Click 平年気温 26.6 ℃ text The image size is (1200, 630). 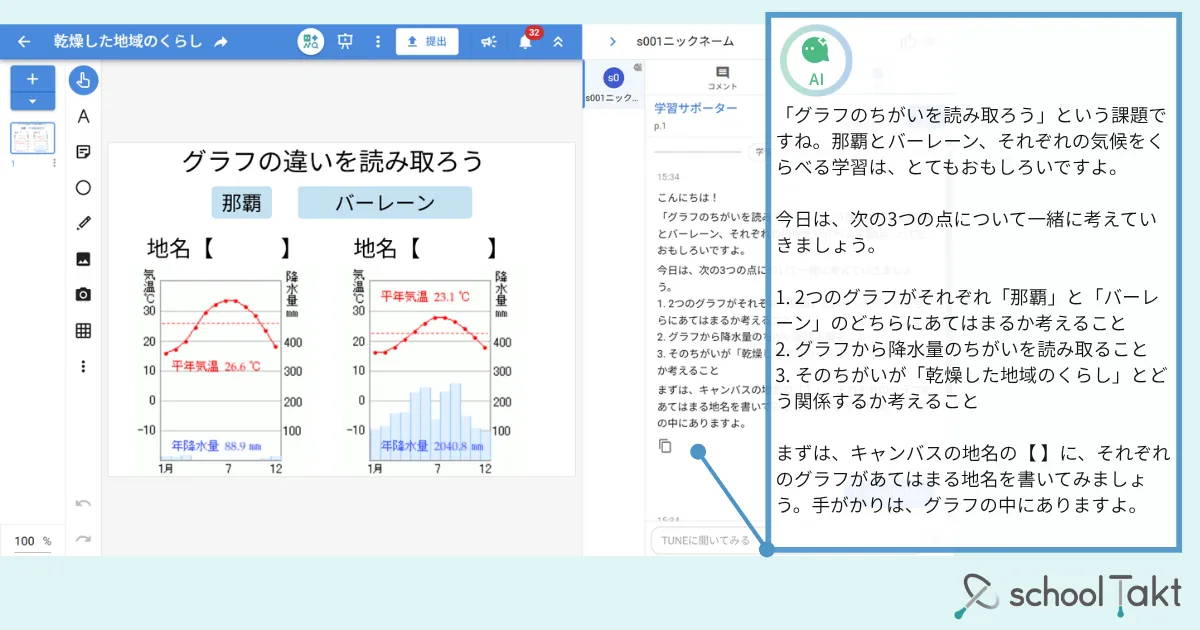click(215, 366)
